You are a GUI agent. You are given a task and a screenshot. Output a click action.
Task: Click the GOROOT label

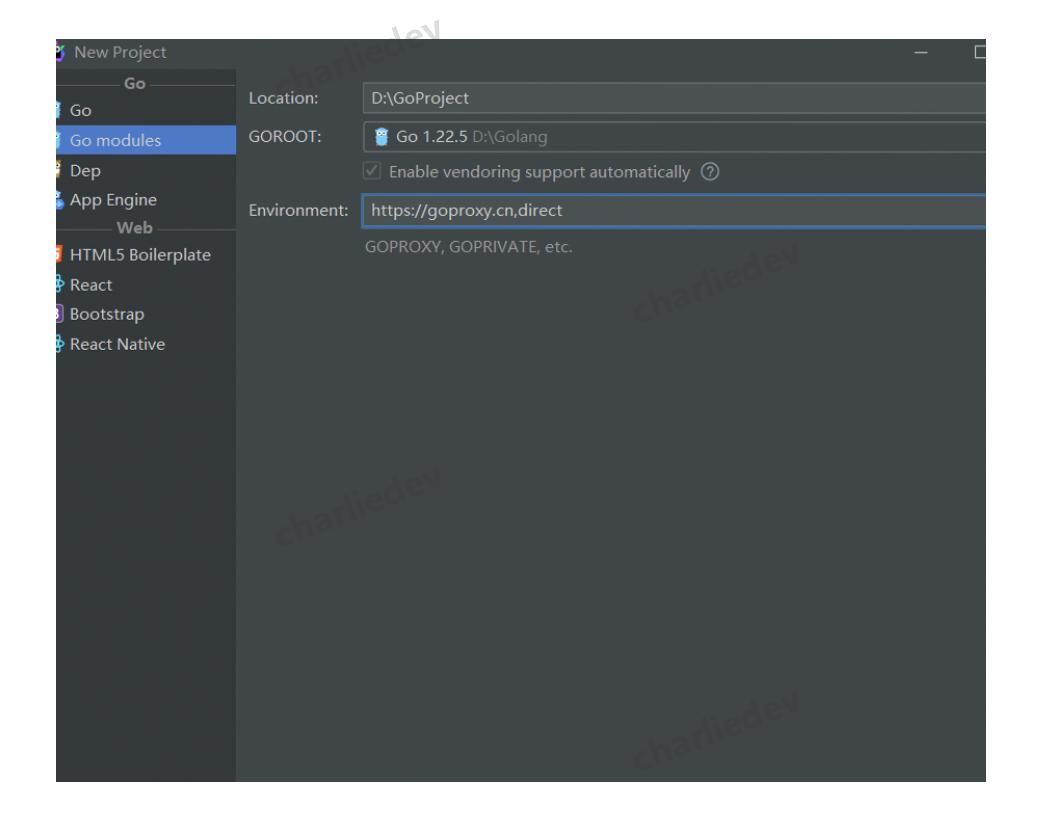tap(285, 136)
